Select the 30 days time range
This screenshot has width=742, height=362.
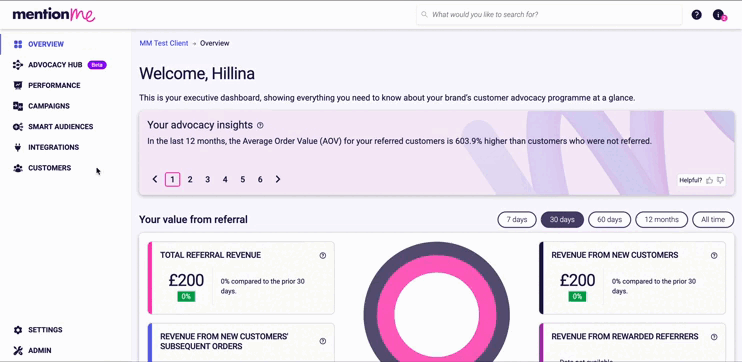coord(562,220)
